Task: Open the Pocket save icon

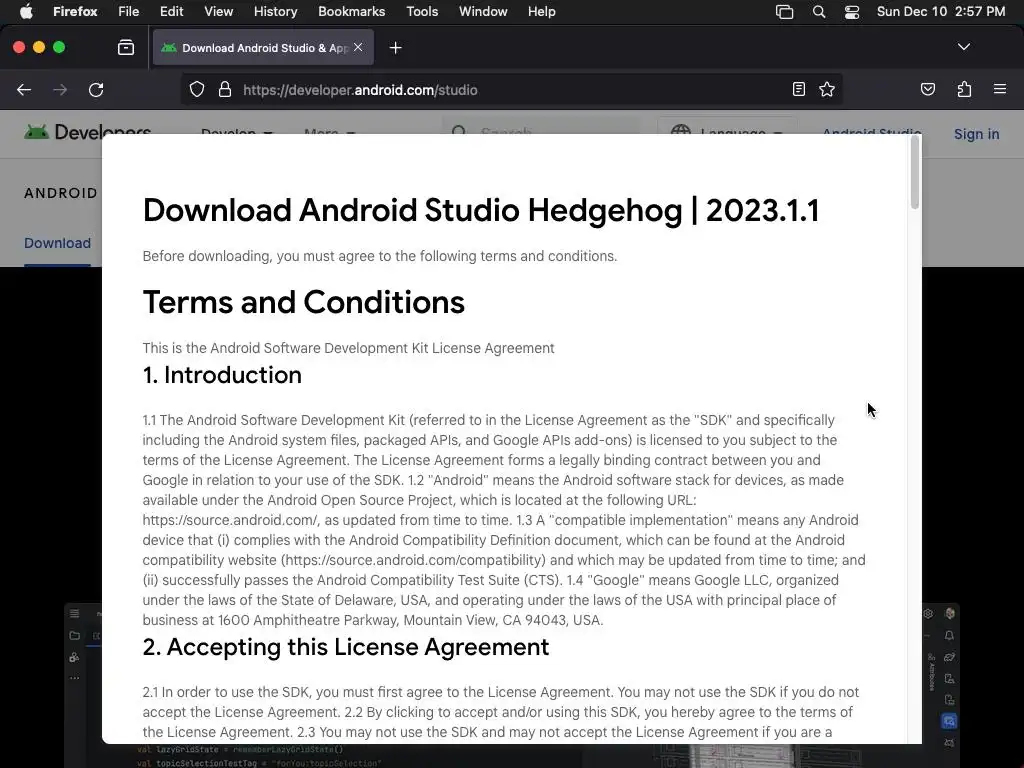Action: click(x=927, y=89)
